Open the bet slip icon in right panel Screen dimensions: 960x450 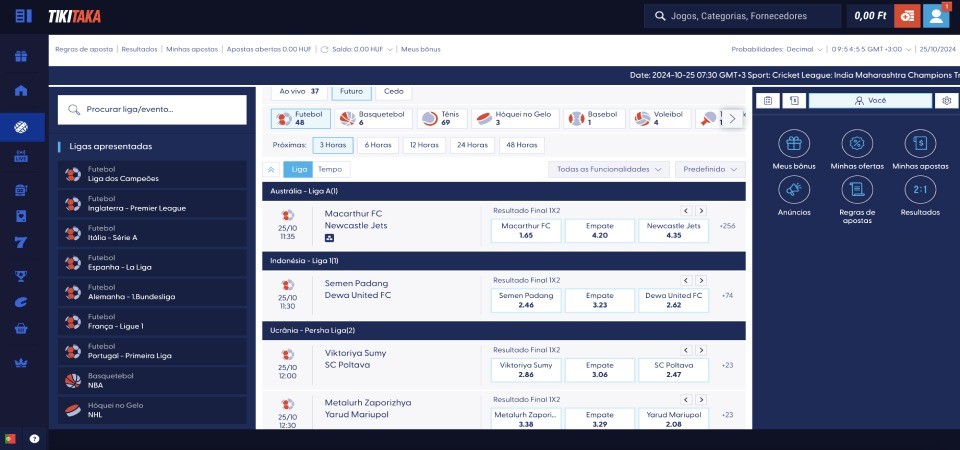point(768,101)
